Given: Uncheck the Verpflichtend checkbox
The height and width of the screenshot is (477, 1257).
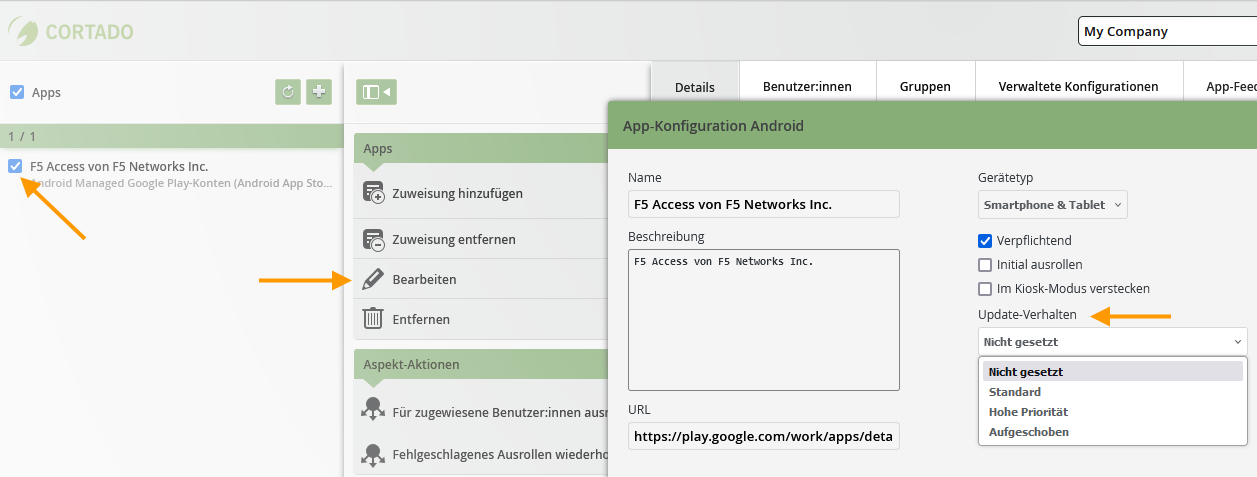Looking at the screenshot, I should coord(985,241).
